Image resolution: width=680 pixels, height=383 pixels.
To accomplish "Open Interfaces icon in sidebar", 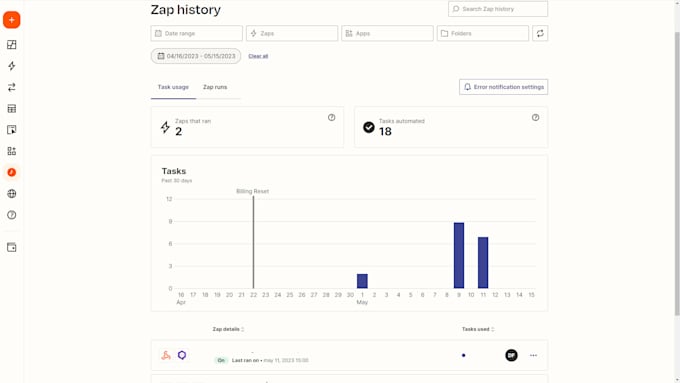I will 12,130.
